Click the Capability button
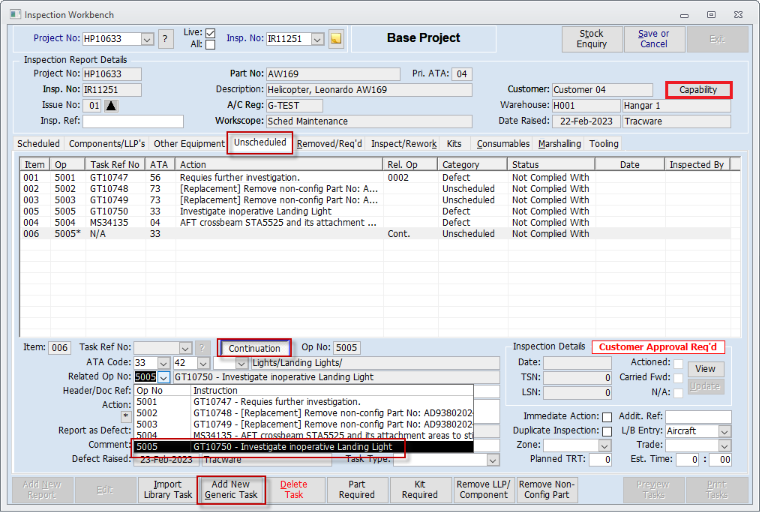760x512 pixels. pyautogui.click(x=698, y=90)
